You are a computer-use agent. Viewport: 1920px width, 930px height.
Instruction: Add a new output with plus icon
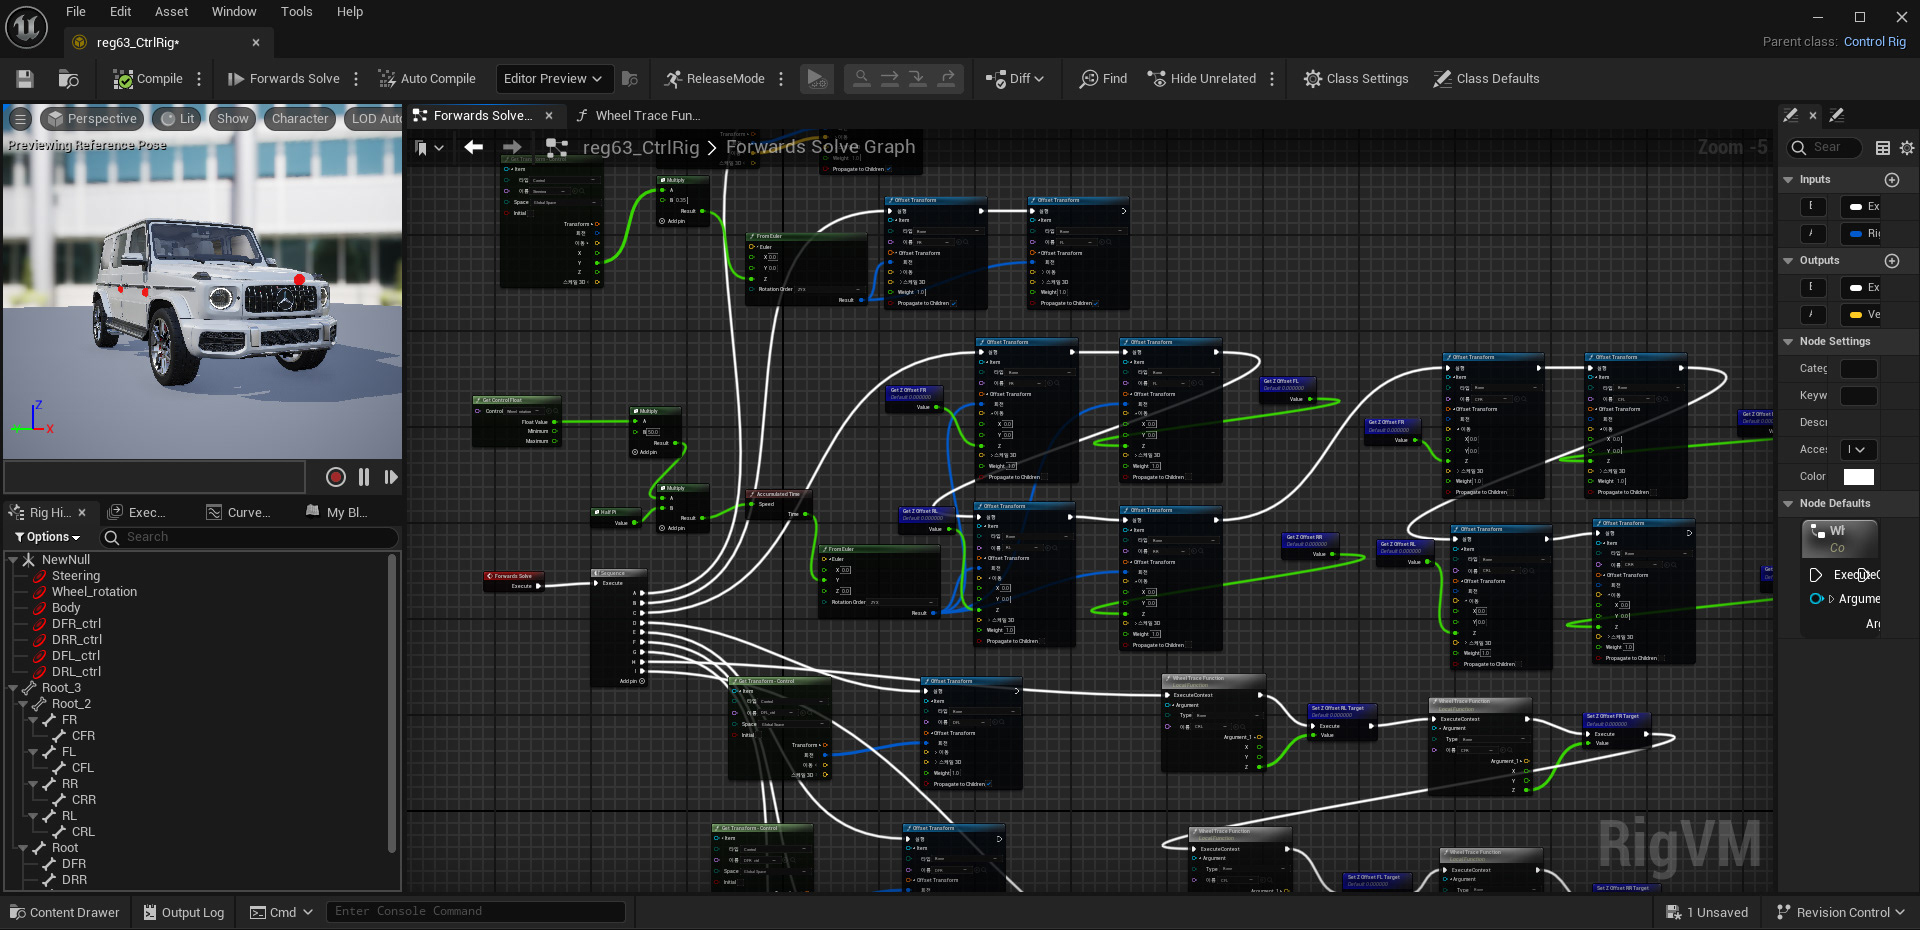1892,261
